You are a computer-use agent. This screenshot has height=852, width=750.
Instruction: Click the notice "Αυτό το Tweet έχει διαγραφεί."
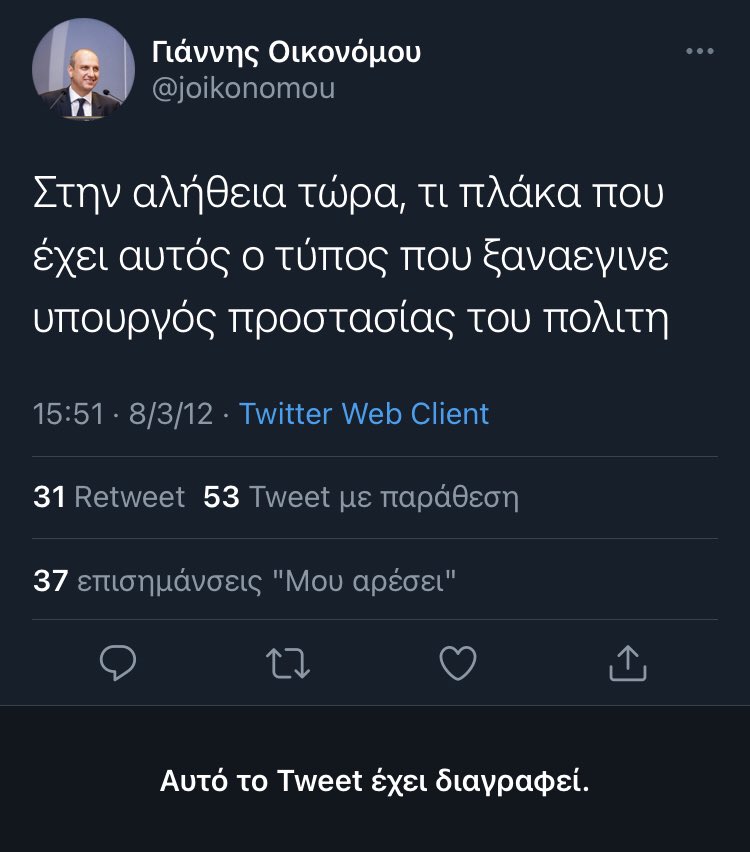point(375,781)
